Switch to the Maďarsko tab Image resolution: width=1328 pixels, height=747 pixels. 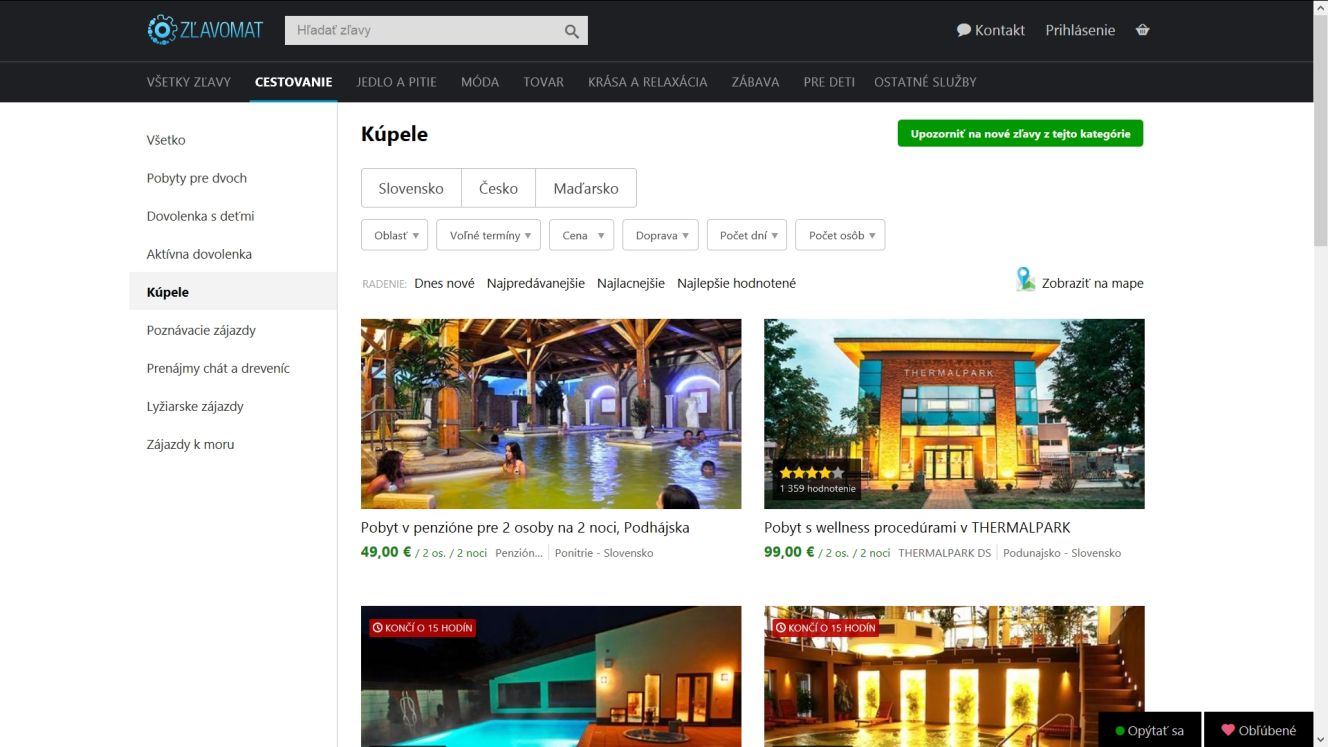click(x=586, y=188)
